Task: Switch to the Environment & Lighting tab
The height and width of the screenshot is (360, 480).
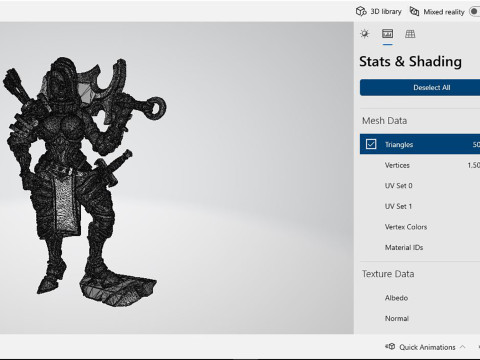Action: point(365,34)
